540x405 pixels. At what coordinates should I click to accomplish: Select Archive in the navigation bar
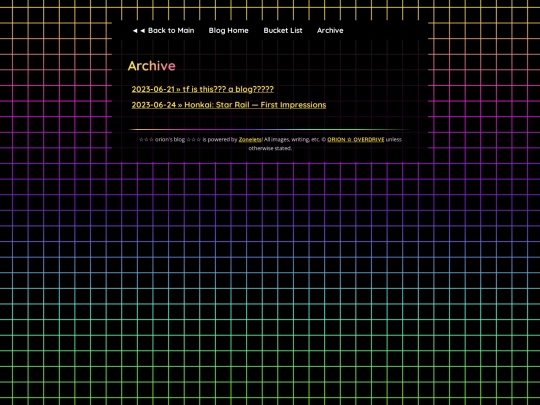[x=330, y=30]
